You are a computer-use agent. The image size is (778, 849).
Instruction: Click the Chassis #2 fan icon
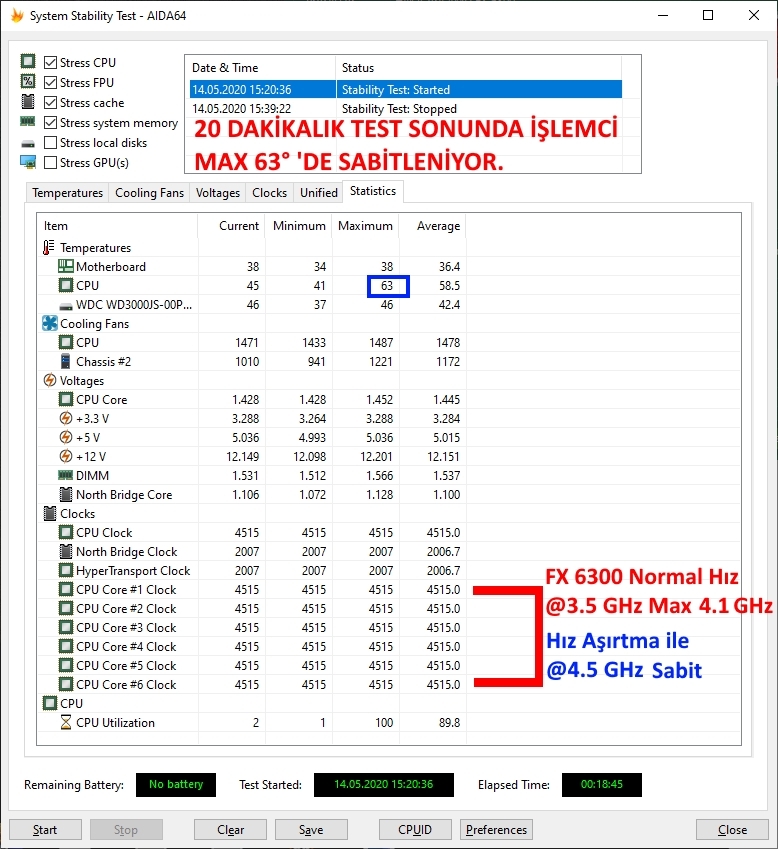[x=66, y=361]
